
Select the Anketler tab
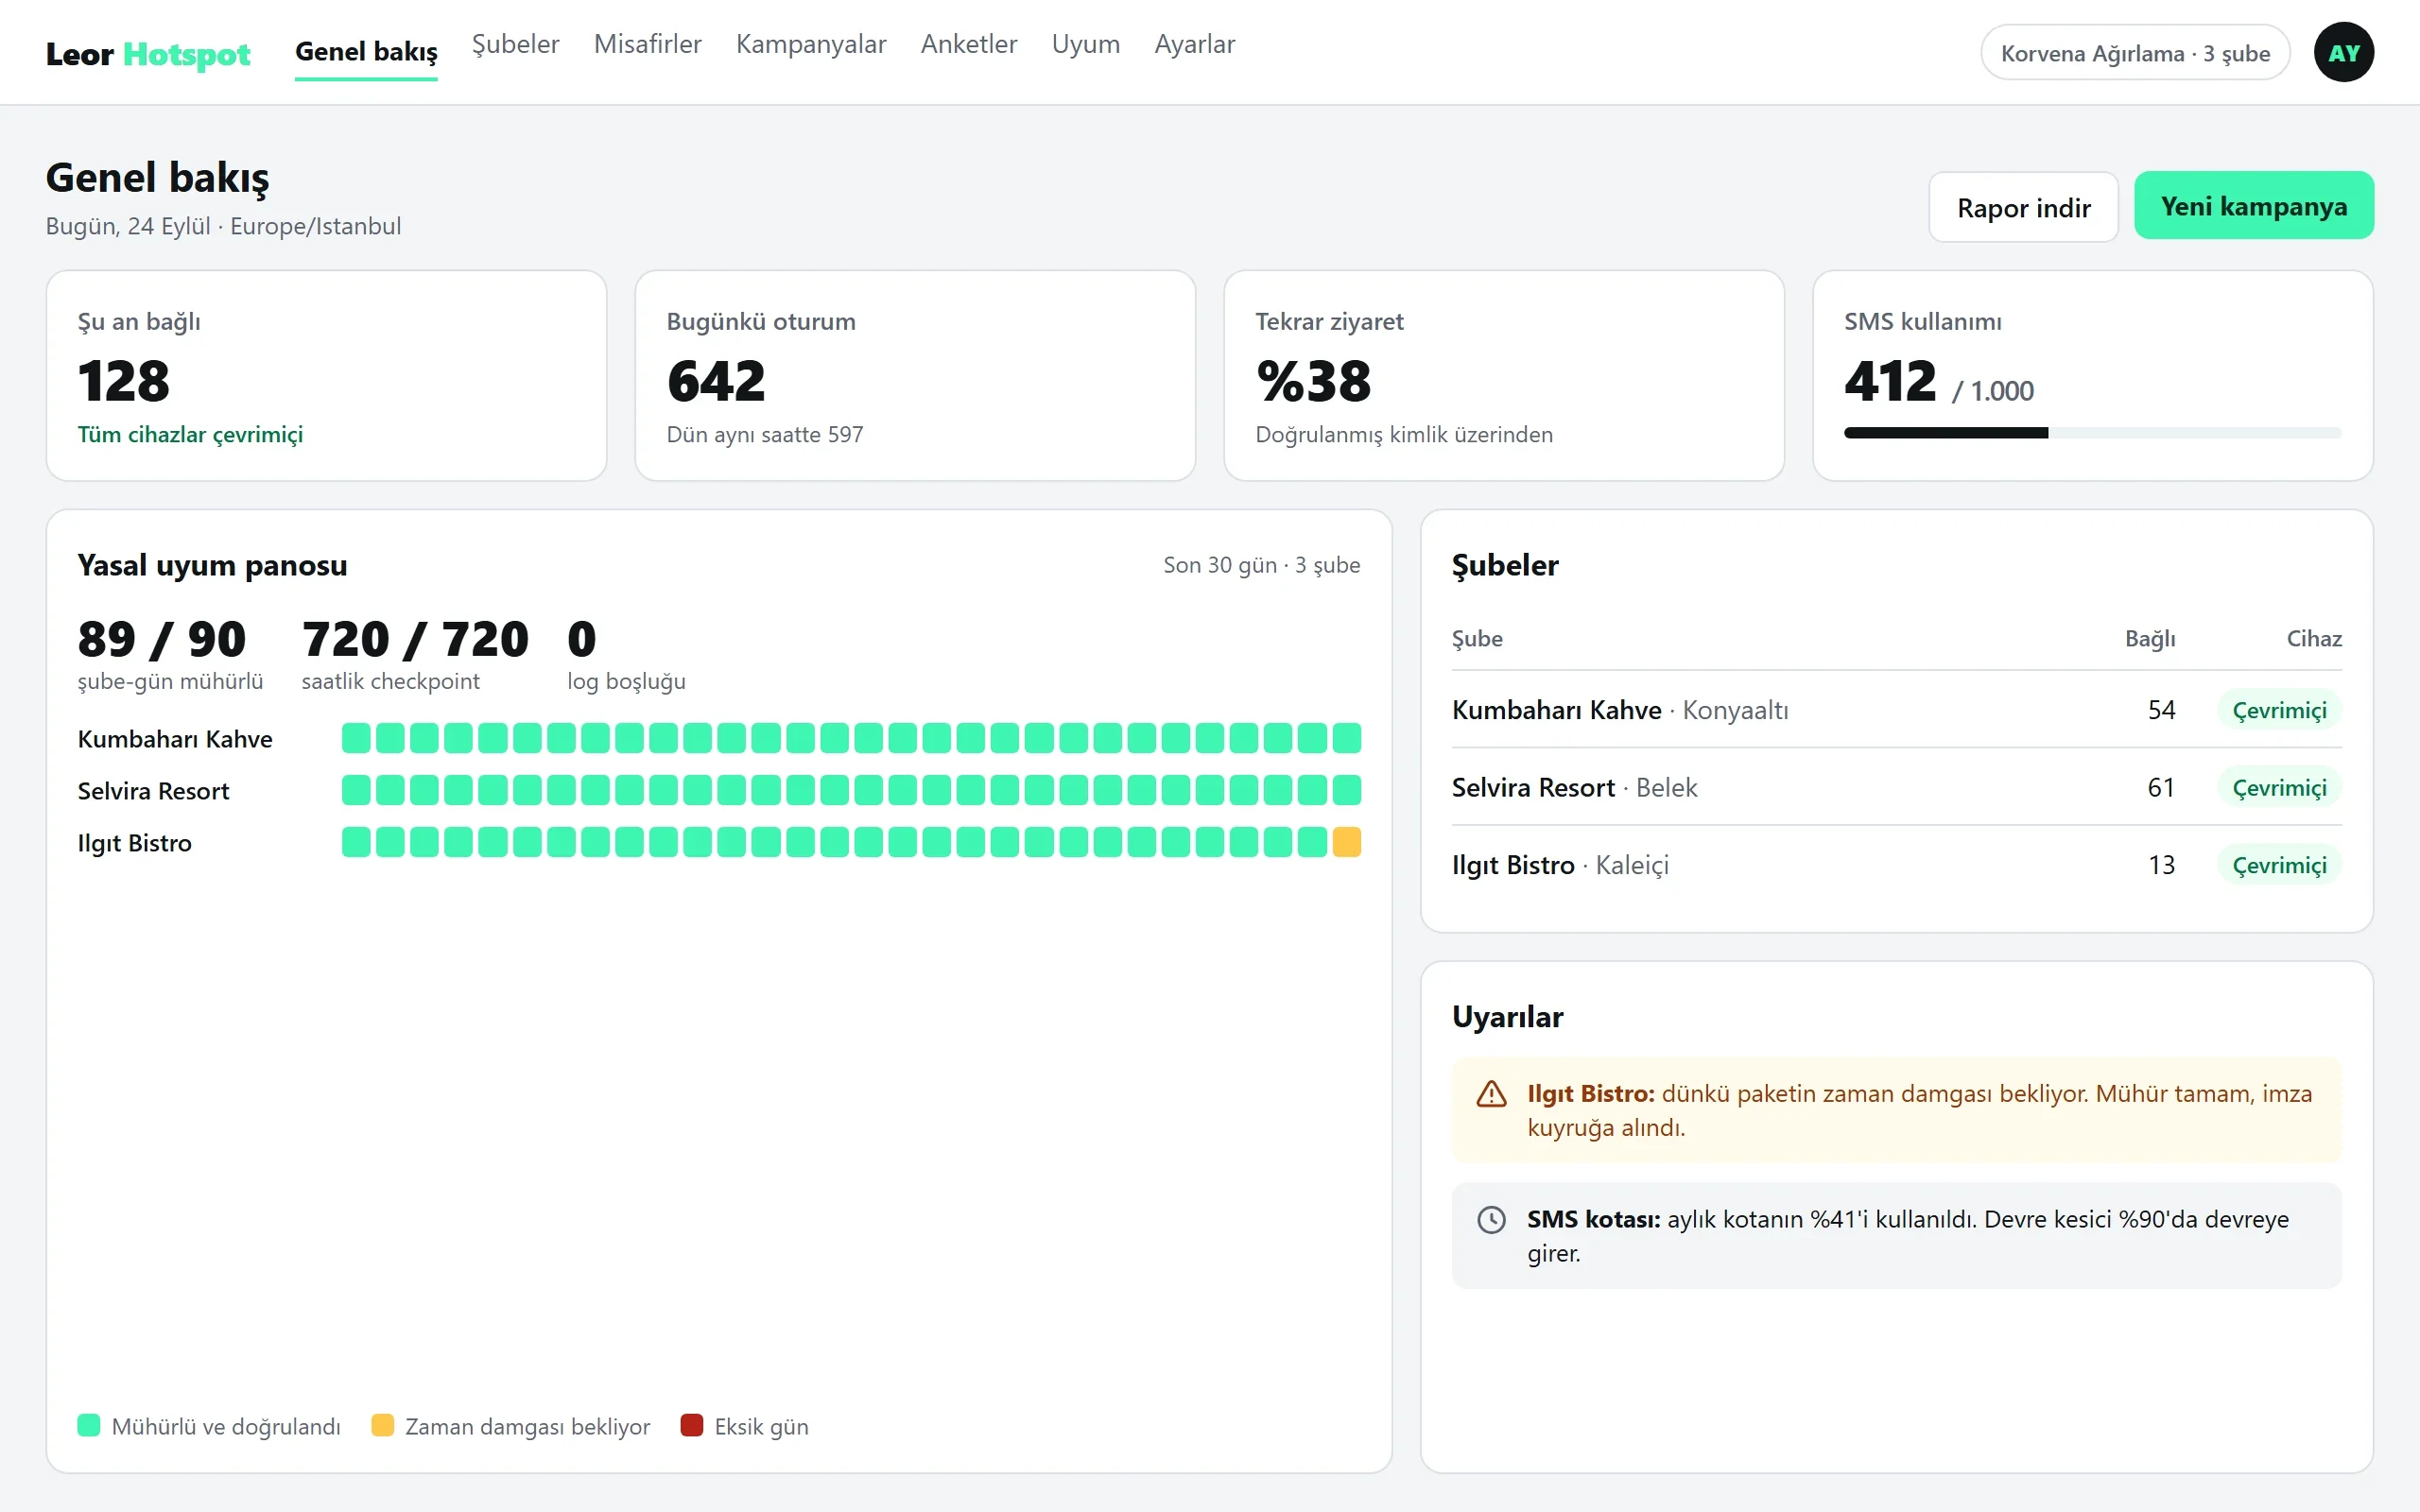point(969,45)
